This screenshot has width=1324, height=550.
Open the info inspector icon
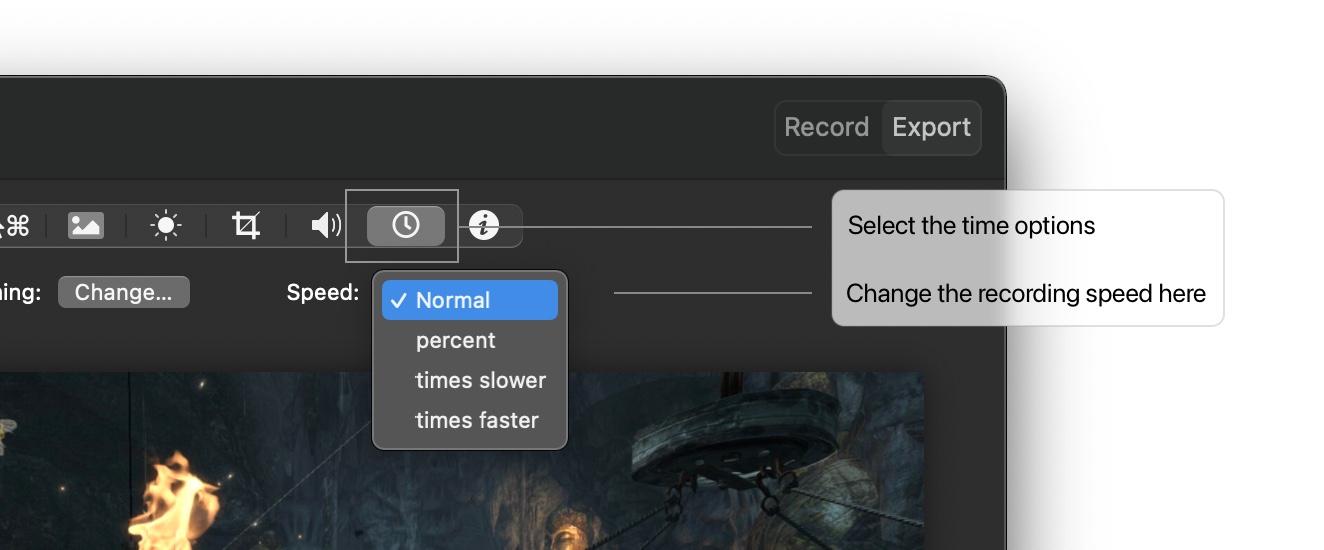coord(484,225)
